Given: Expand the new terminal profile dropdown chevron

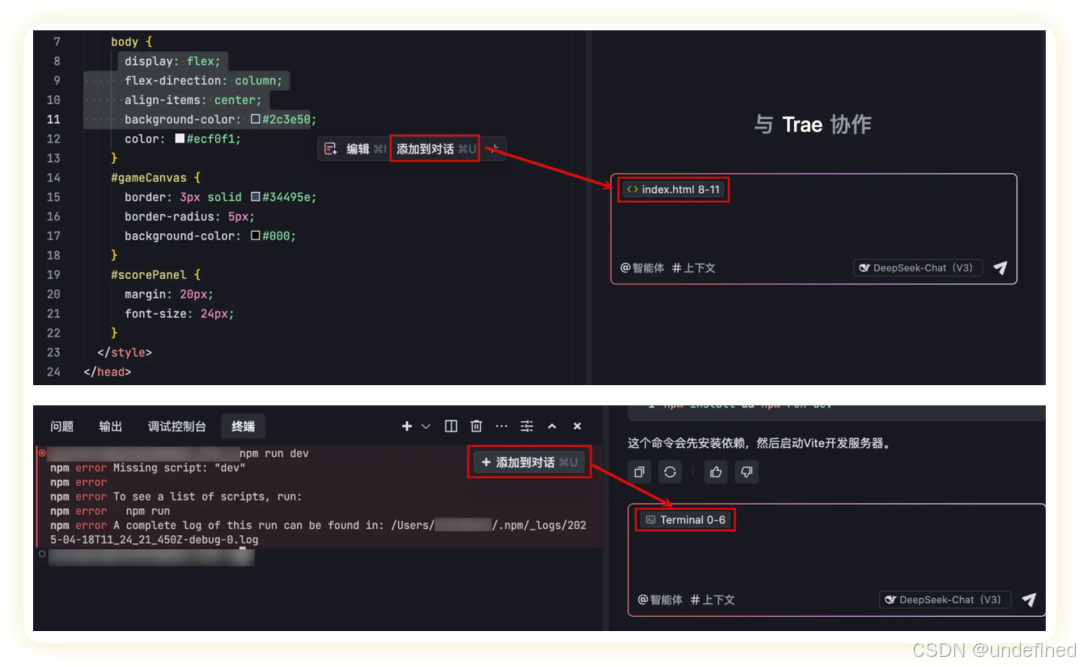Looking at the screenshot, I should click(x=426, y=427).
